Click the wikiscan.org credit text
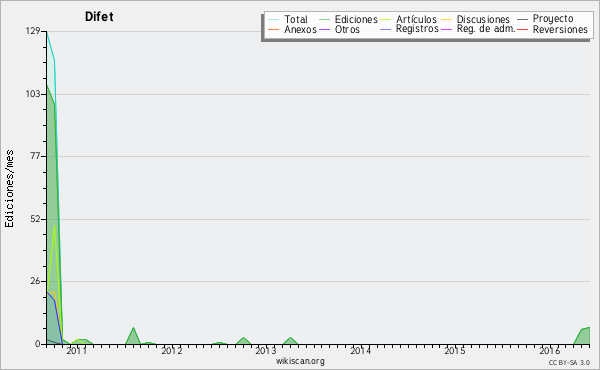600x370 pixels. 300,361
